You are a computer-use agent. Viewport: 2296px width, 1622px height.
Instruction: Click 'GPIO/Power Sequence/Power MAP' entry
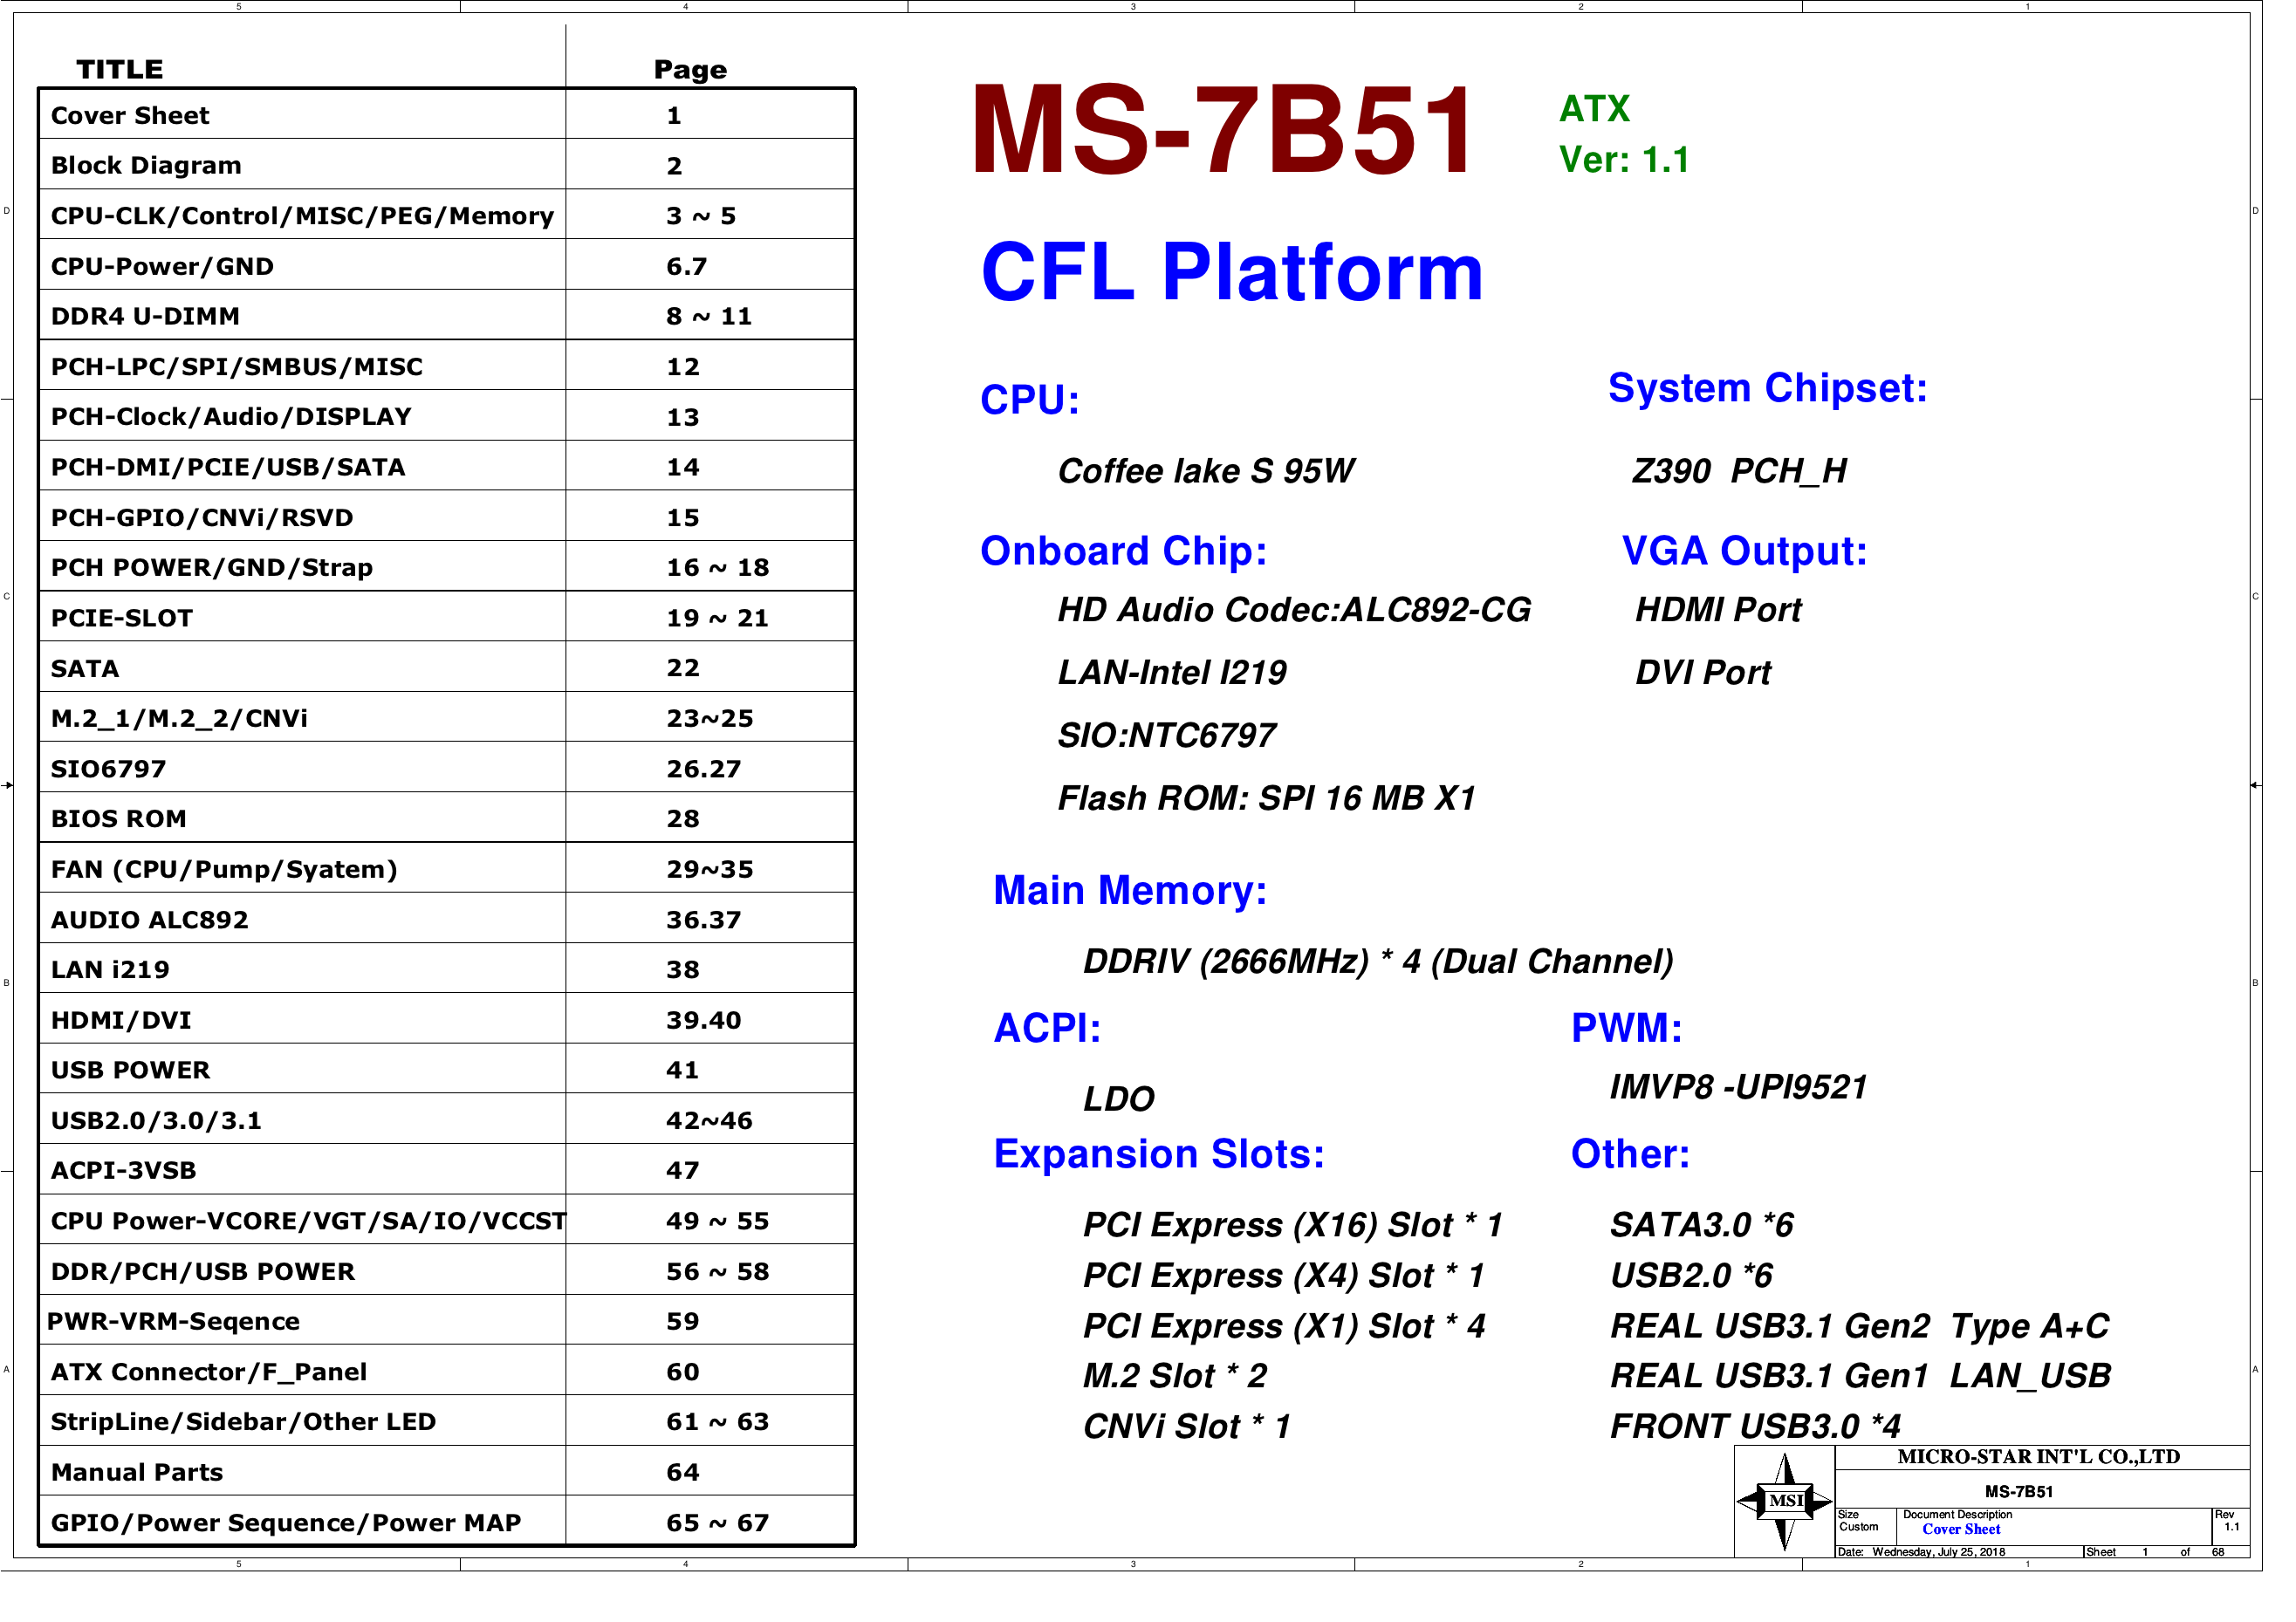[286, 1524]
